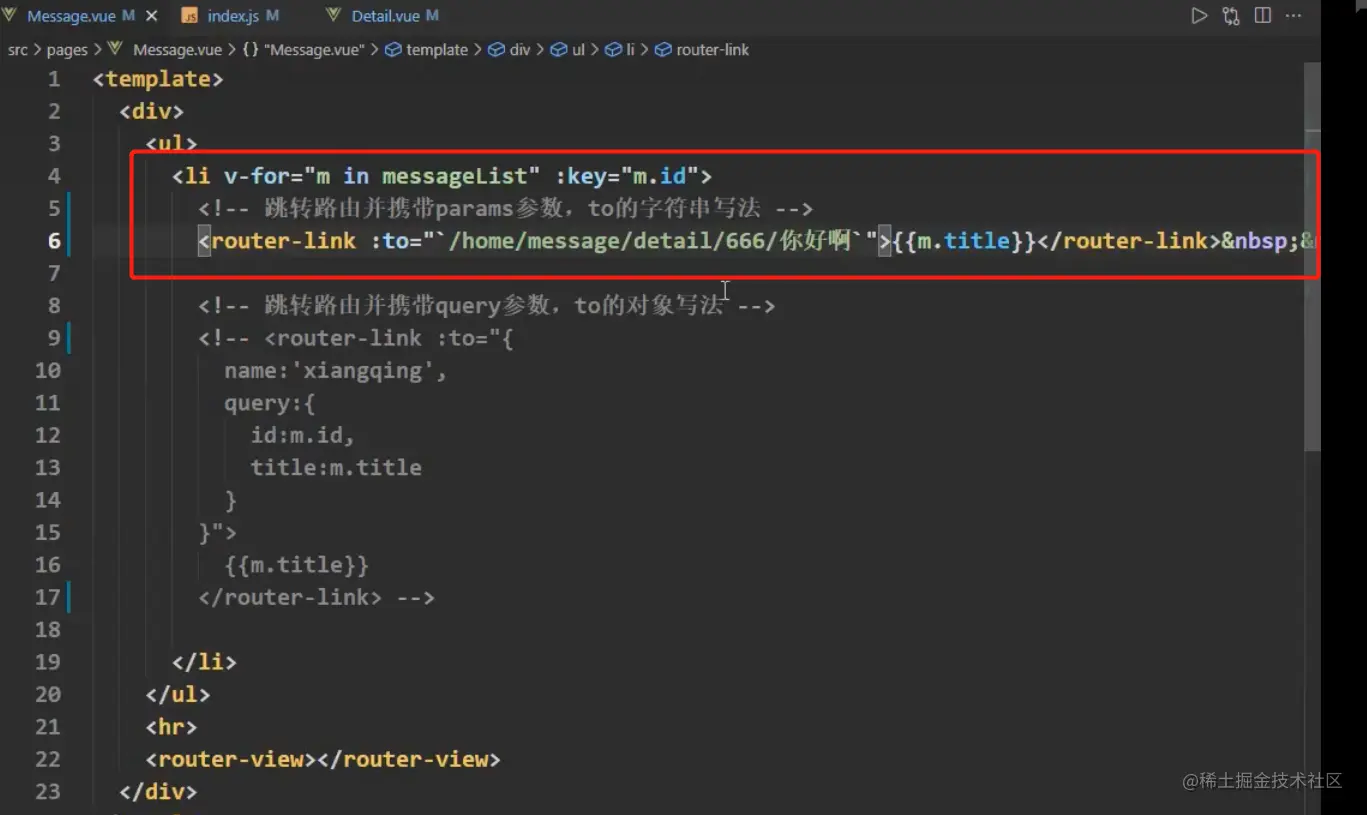
Task: Expand the pages breadcrumb segment
Action: [x=67, y=50]
